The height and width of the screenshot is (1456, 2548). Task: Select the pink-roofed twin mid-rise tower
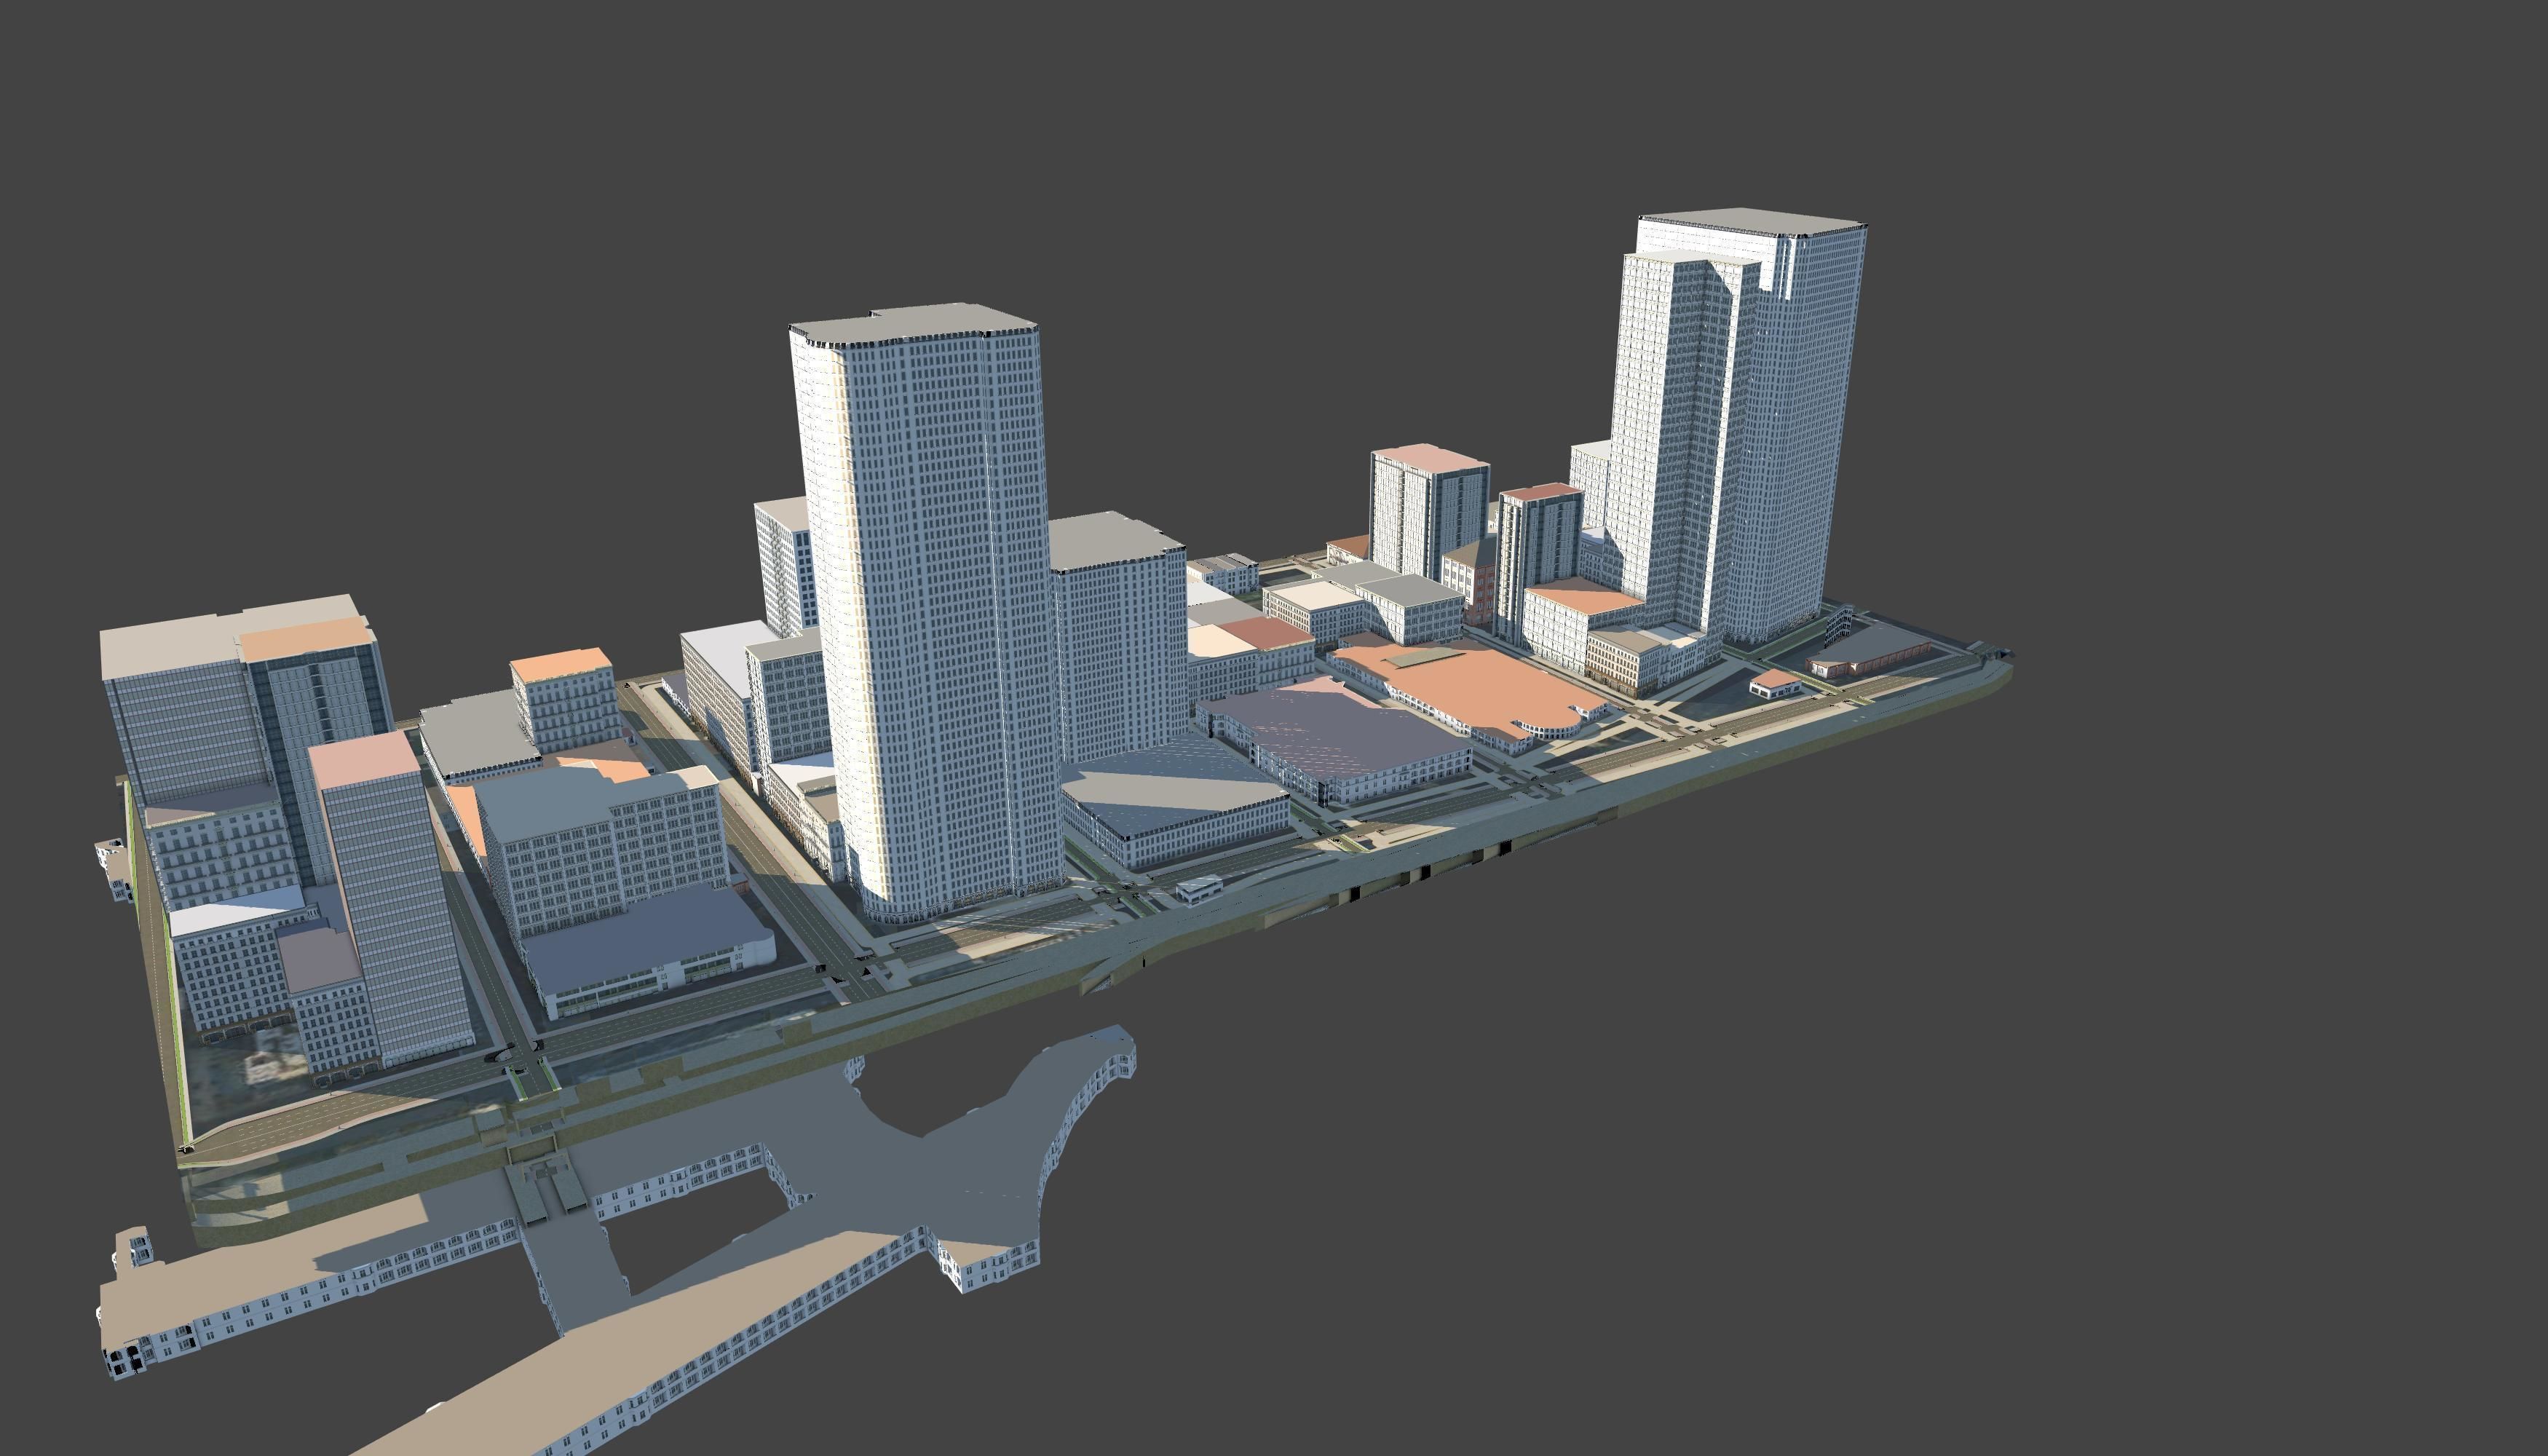pyautogui.click(x=1430, y=510)
